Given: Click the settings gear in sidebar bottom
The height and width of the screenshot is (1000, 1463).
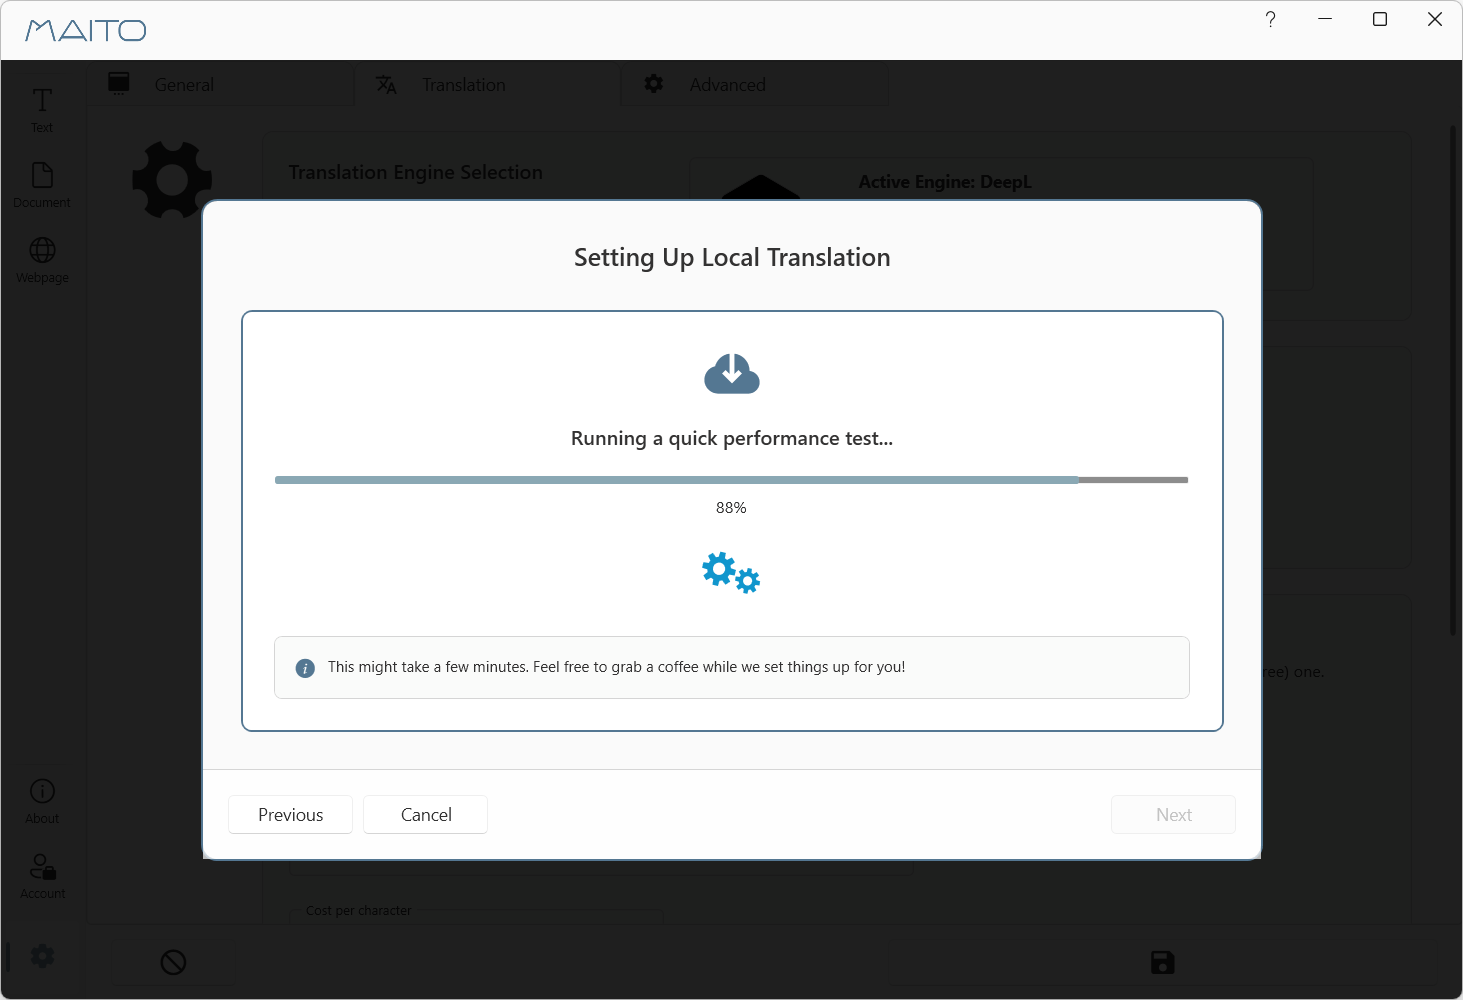Looking at the screenshot, I should 42,956.
